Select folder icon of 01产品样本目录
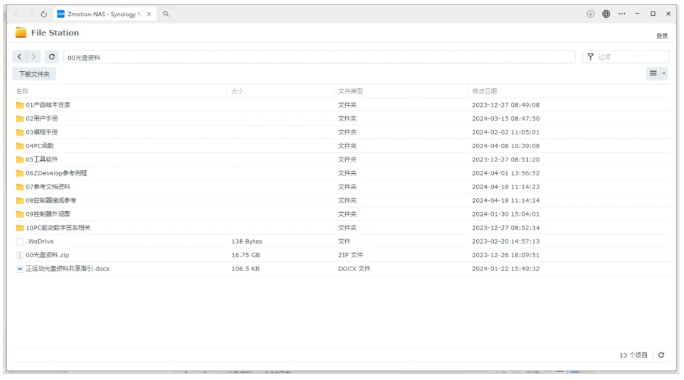 [x=20, y=105]
